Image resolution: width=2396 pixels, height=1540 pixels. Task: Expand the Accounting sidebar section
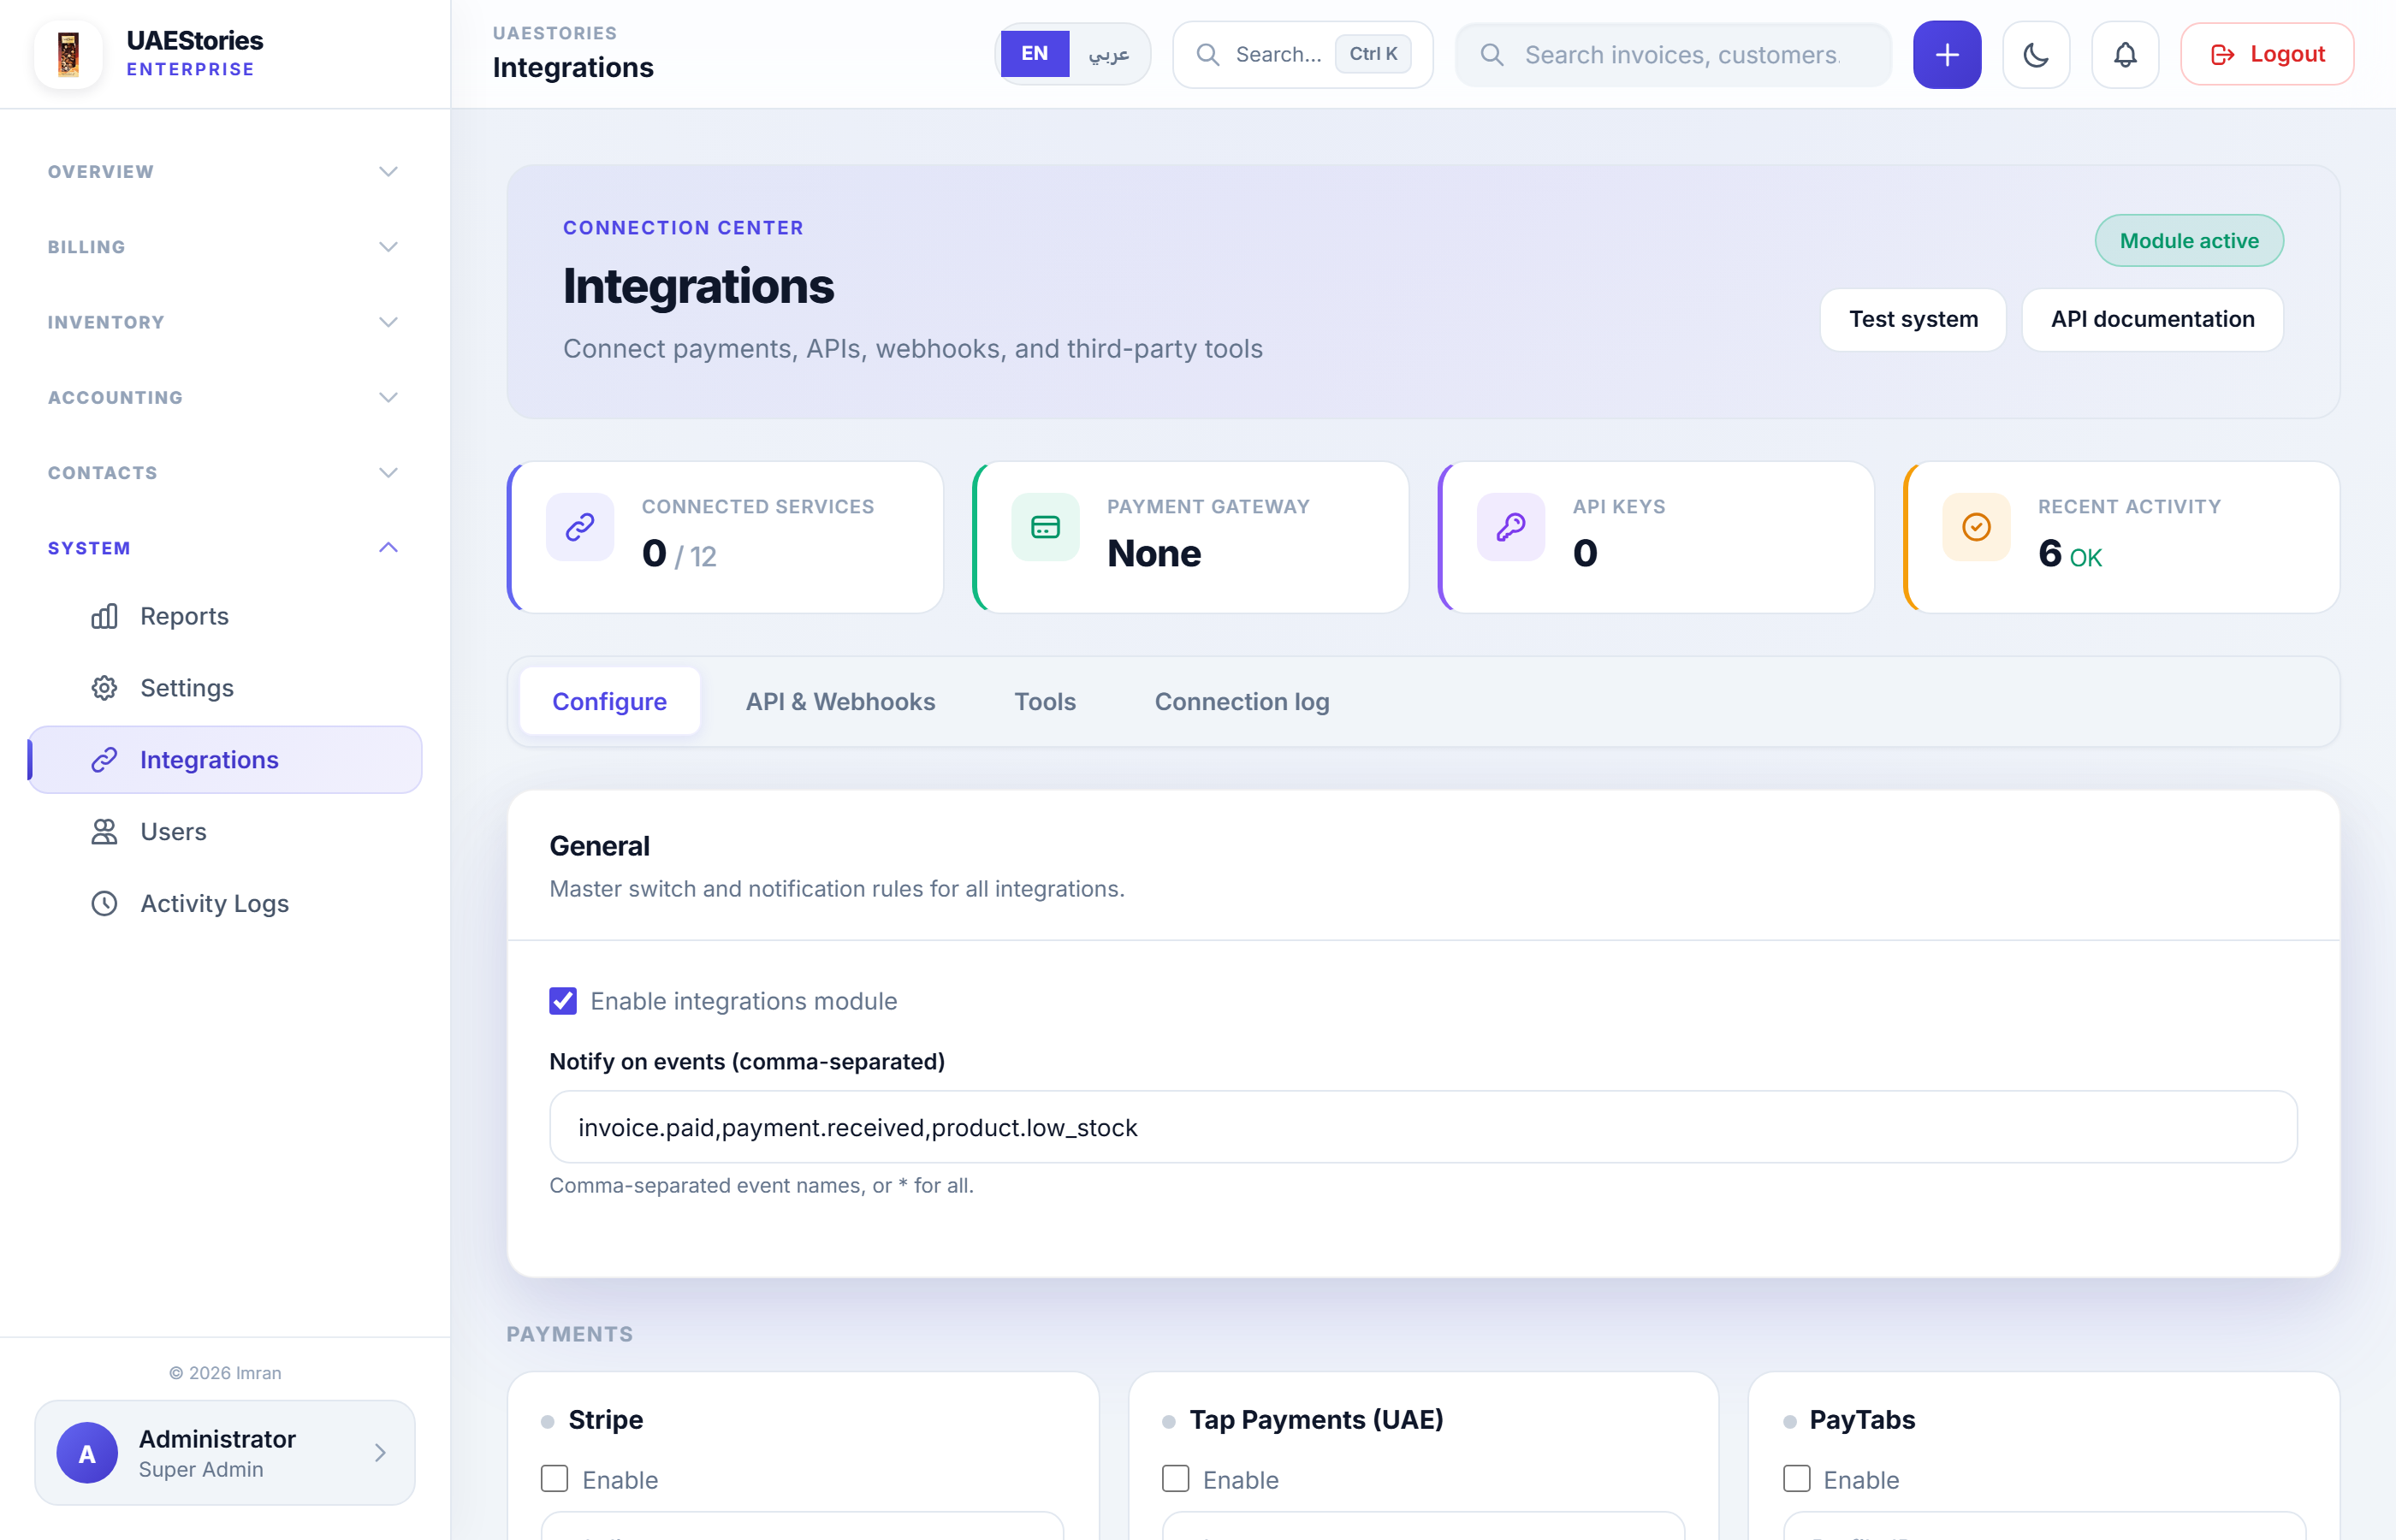coord(224,397)
